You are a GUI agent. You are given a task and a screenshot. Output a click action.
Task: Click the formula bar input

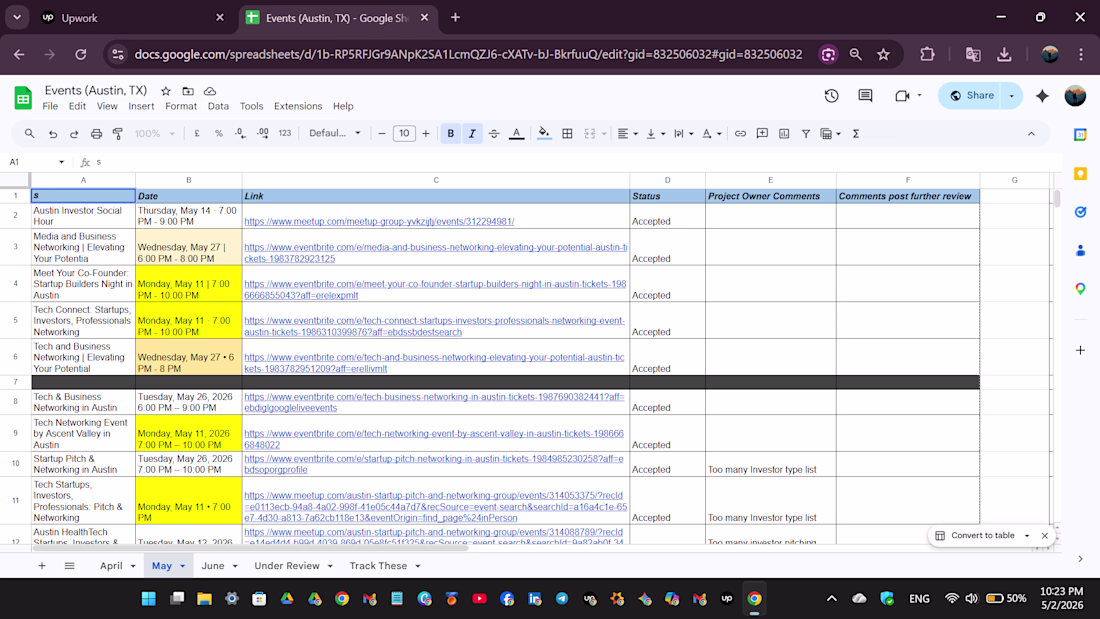click(575, 162)
